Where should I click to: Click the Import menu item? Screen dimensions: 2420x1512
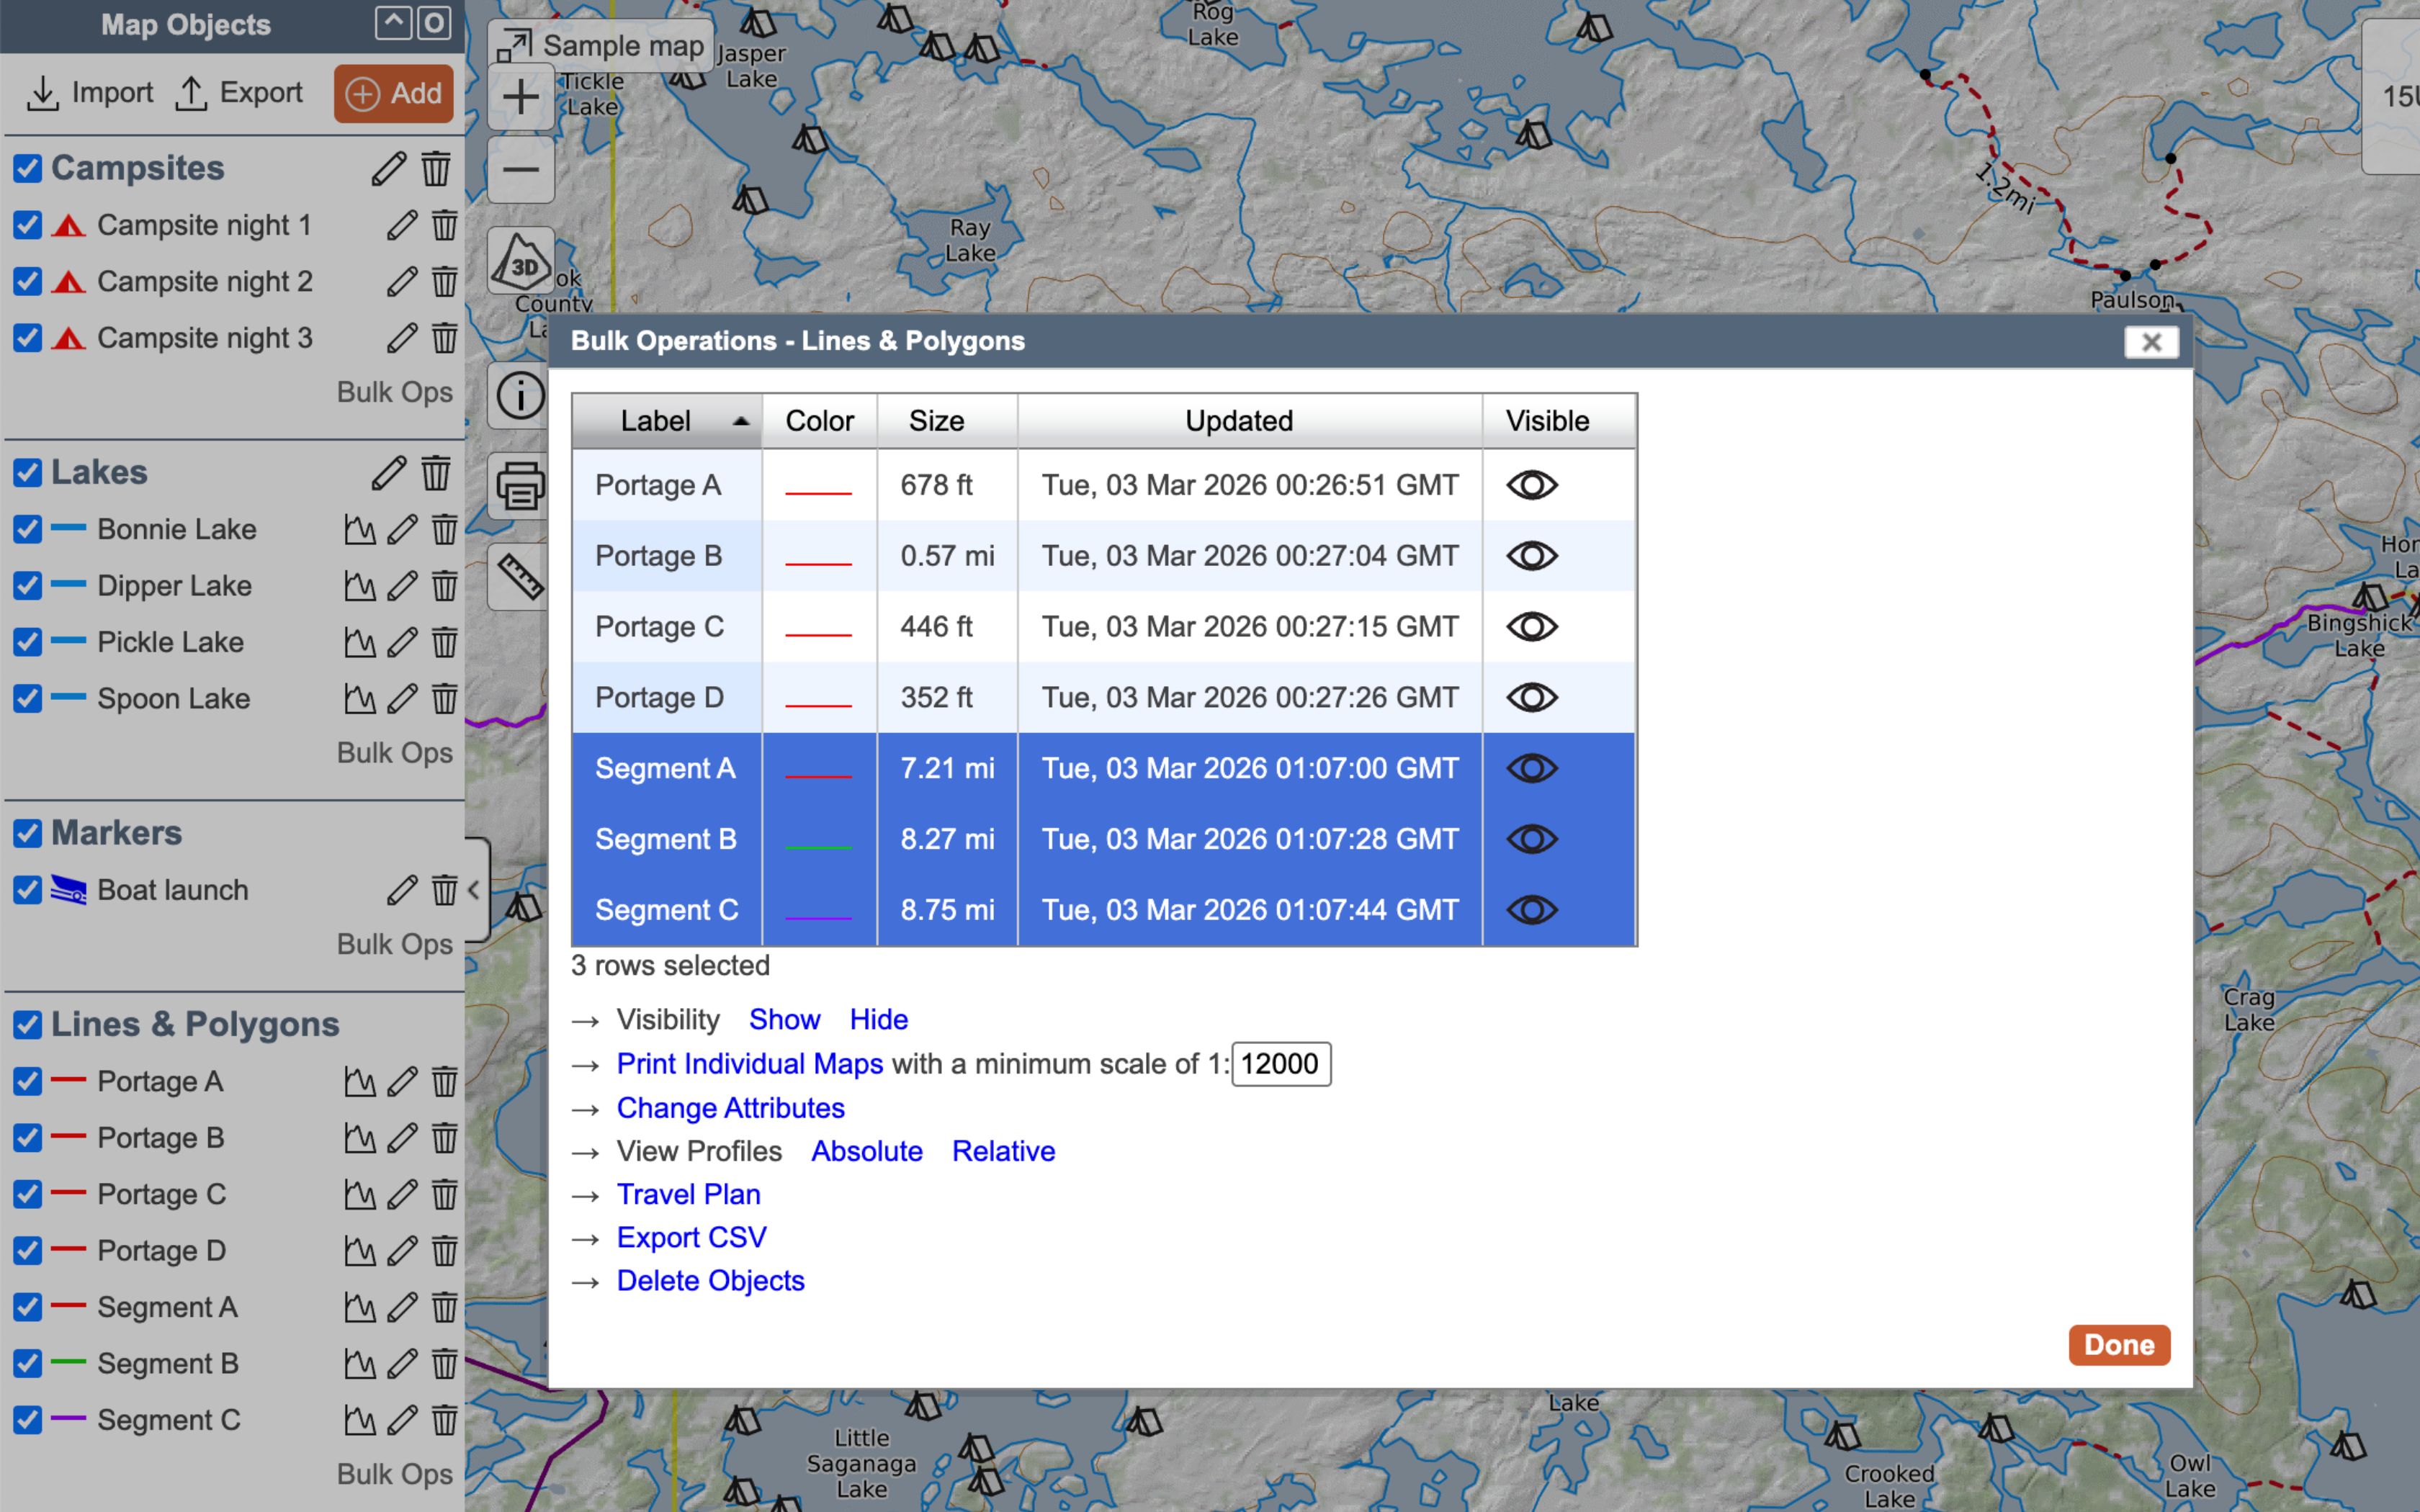pos(90,93)
